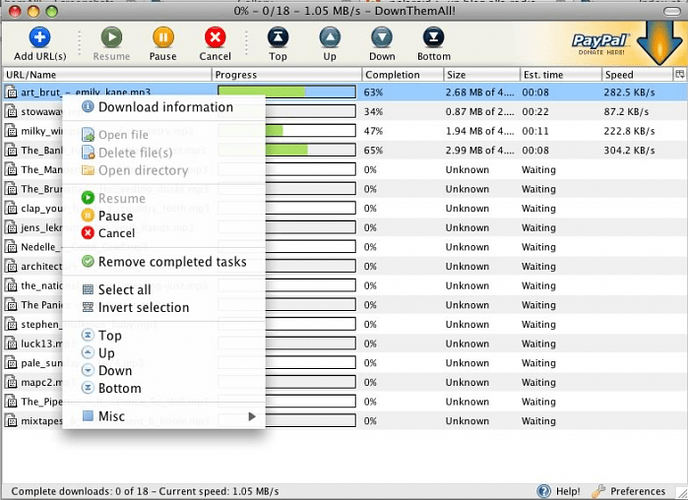Viewport: 688px width, 500px height.
Task: Click the 87.2 KB/s speed value
Action: tap(626, 112)
